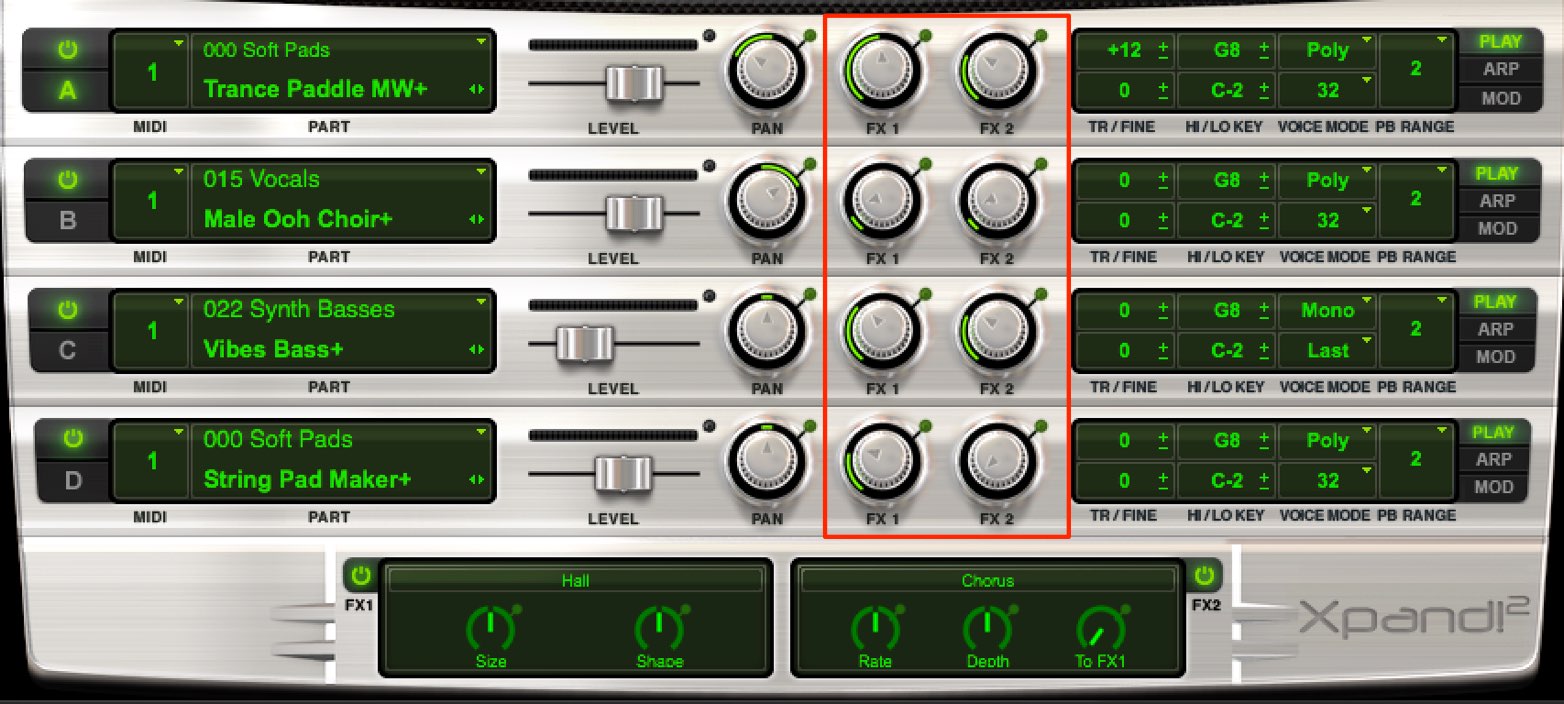Screen dimensions: 1564x704
Task: Toggle the power button for part A
Action: click(x=67, y=50)
